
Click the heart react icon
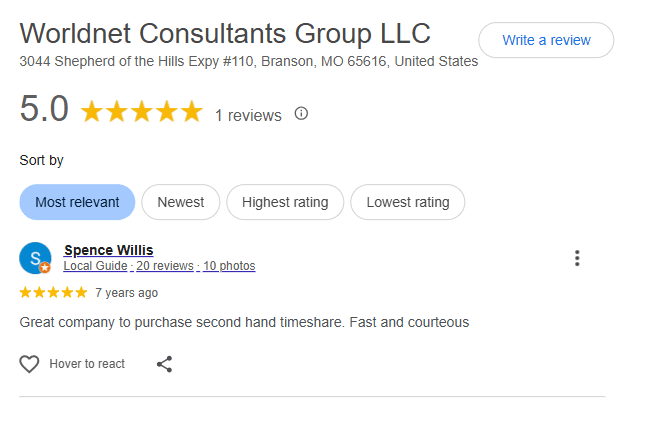pyautogui.click(x=30, y=364)
